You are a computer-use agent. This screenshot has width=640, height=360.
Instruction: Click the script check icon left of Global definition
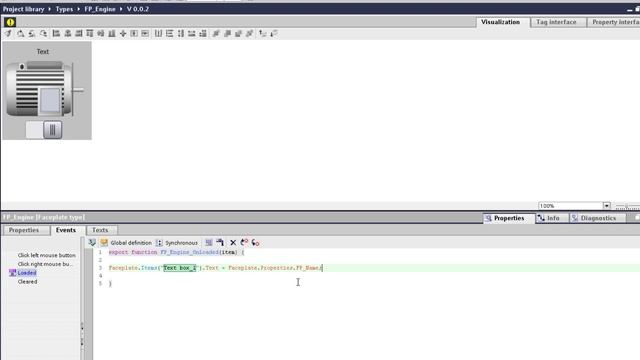(x=92, y=242)
